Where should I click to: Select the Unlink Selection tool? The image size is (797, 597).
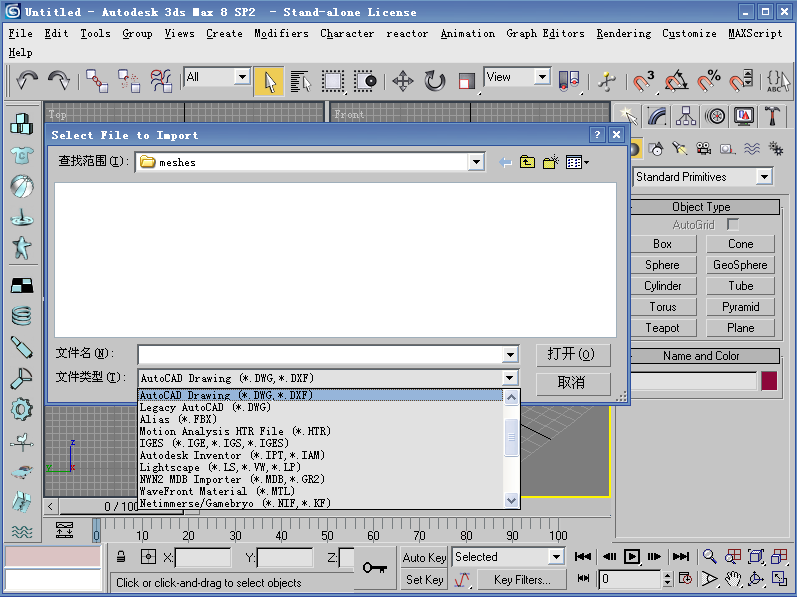tap(129, 80)
